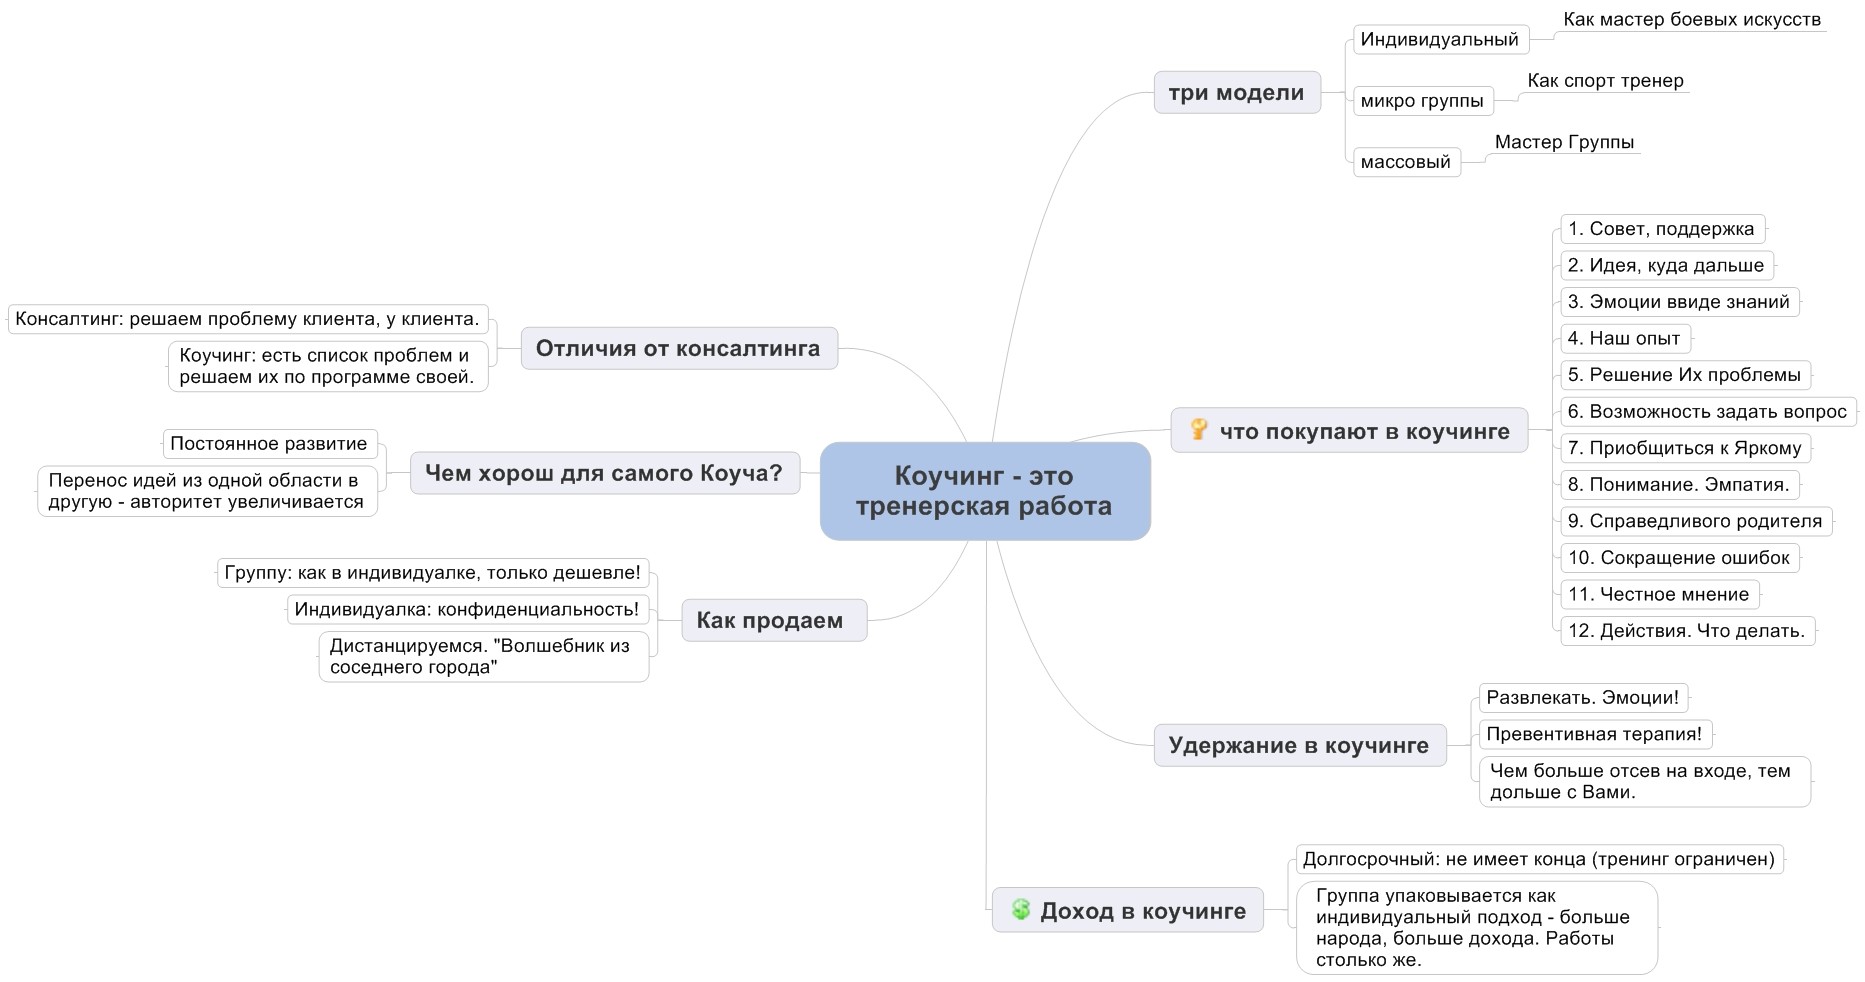Click 'Группу: как в индивидуалке' subtopic

click(x=433, y=572)
